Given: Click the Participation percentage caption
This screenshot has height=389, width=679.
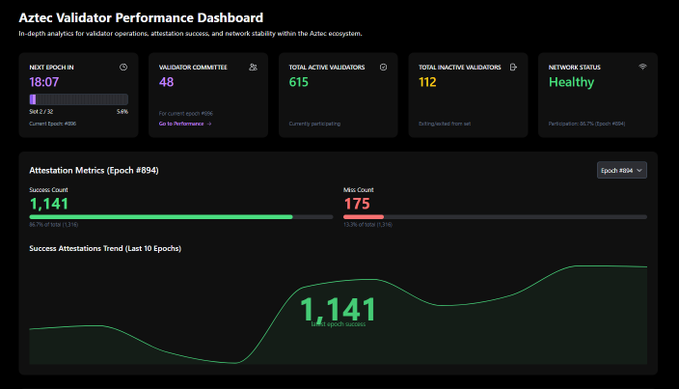Looking at the screenshot, I should 586,124.
